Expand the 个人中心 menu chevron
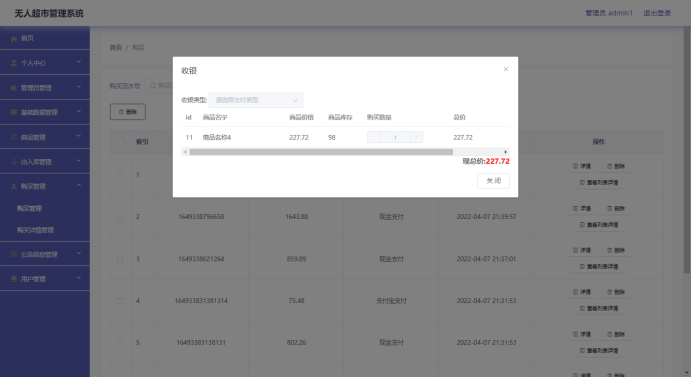 79,62
